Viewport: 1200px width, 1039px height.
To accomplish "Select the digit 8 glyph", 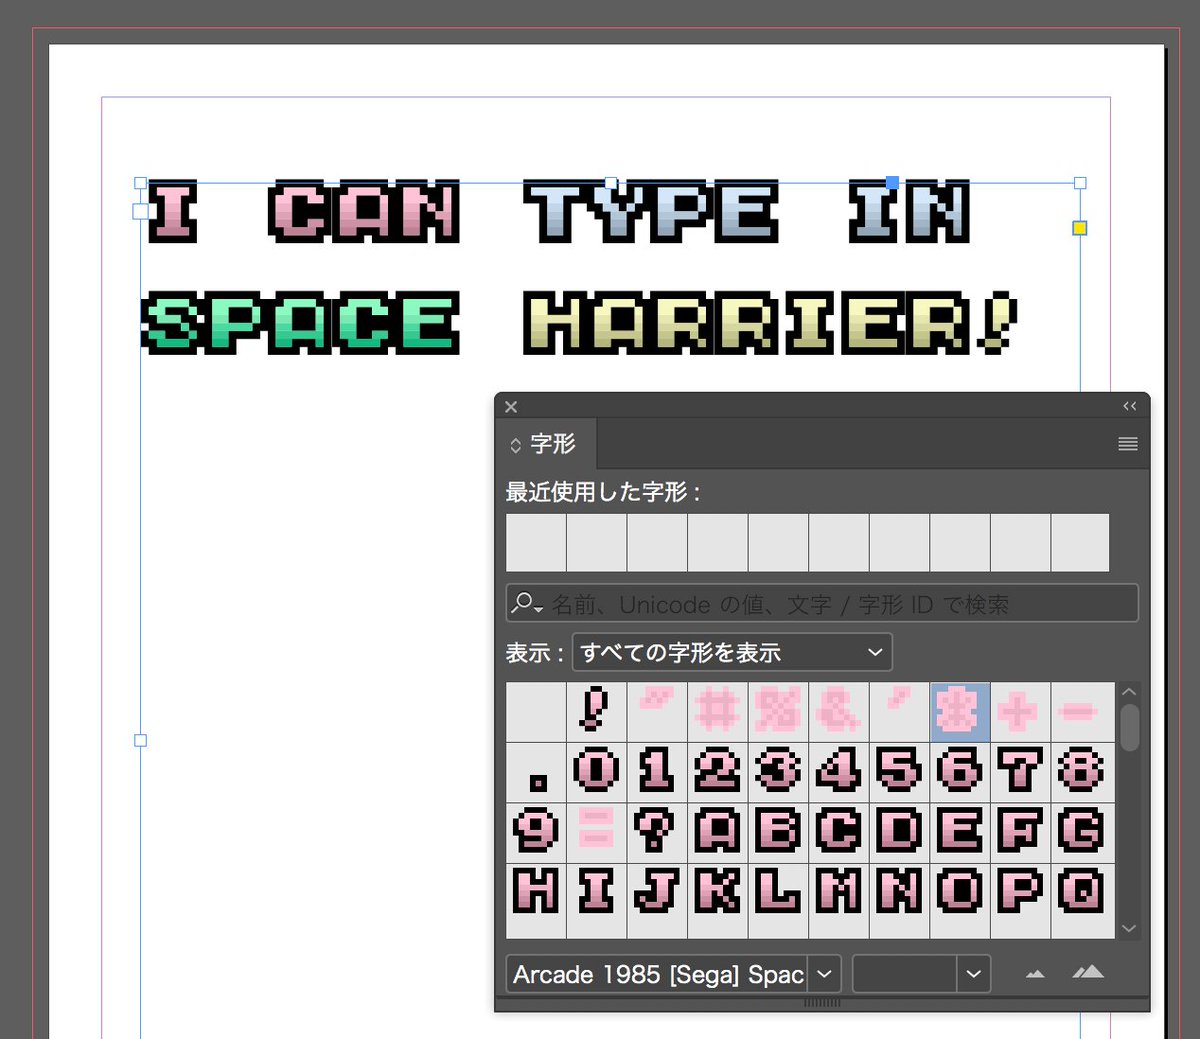I will point(1082,772).
